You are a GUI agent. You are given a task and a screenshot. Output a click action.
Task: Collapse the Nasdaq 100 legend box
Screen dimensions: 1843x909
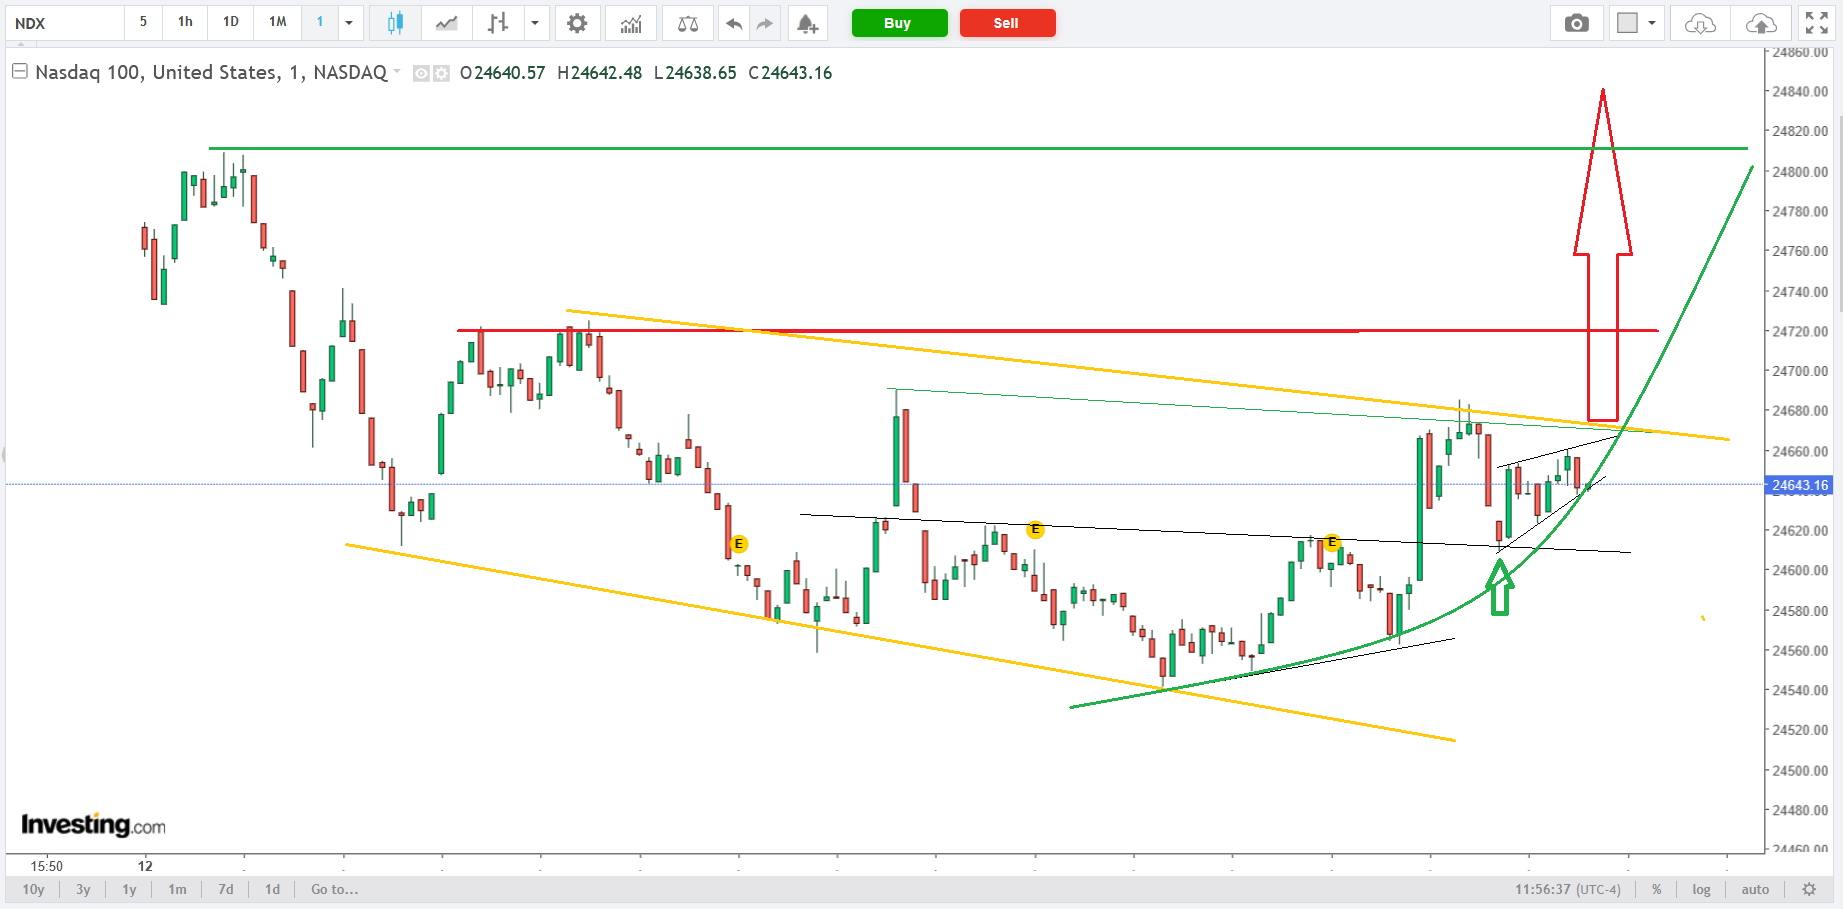(x=19, y=72)
